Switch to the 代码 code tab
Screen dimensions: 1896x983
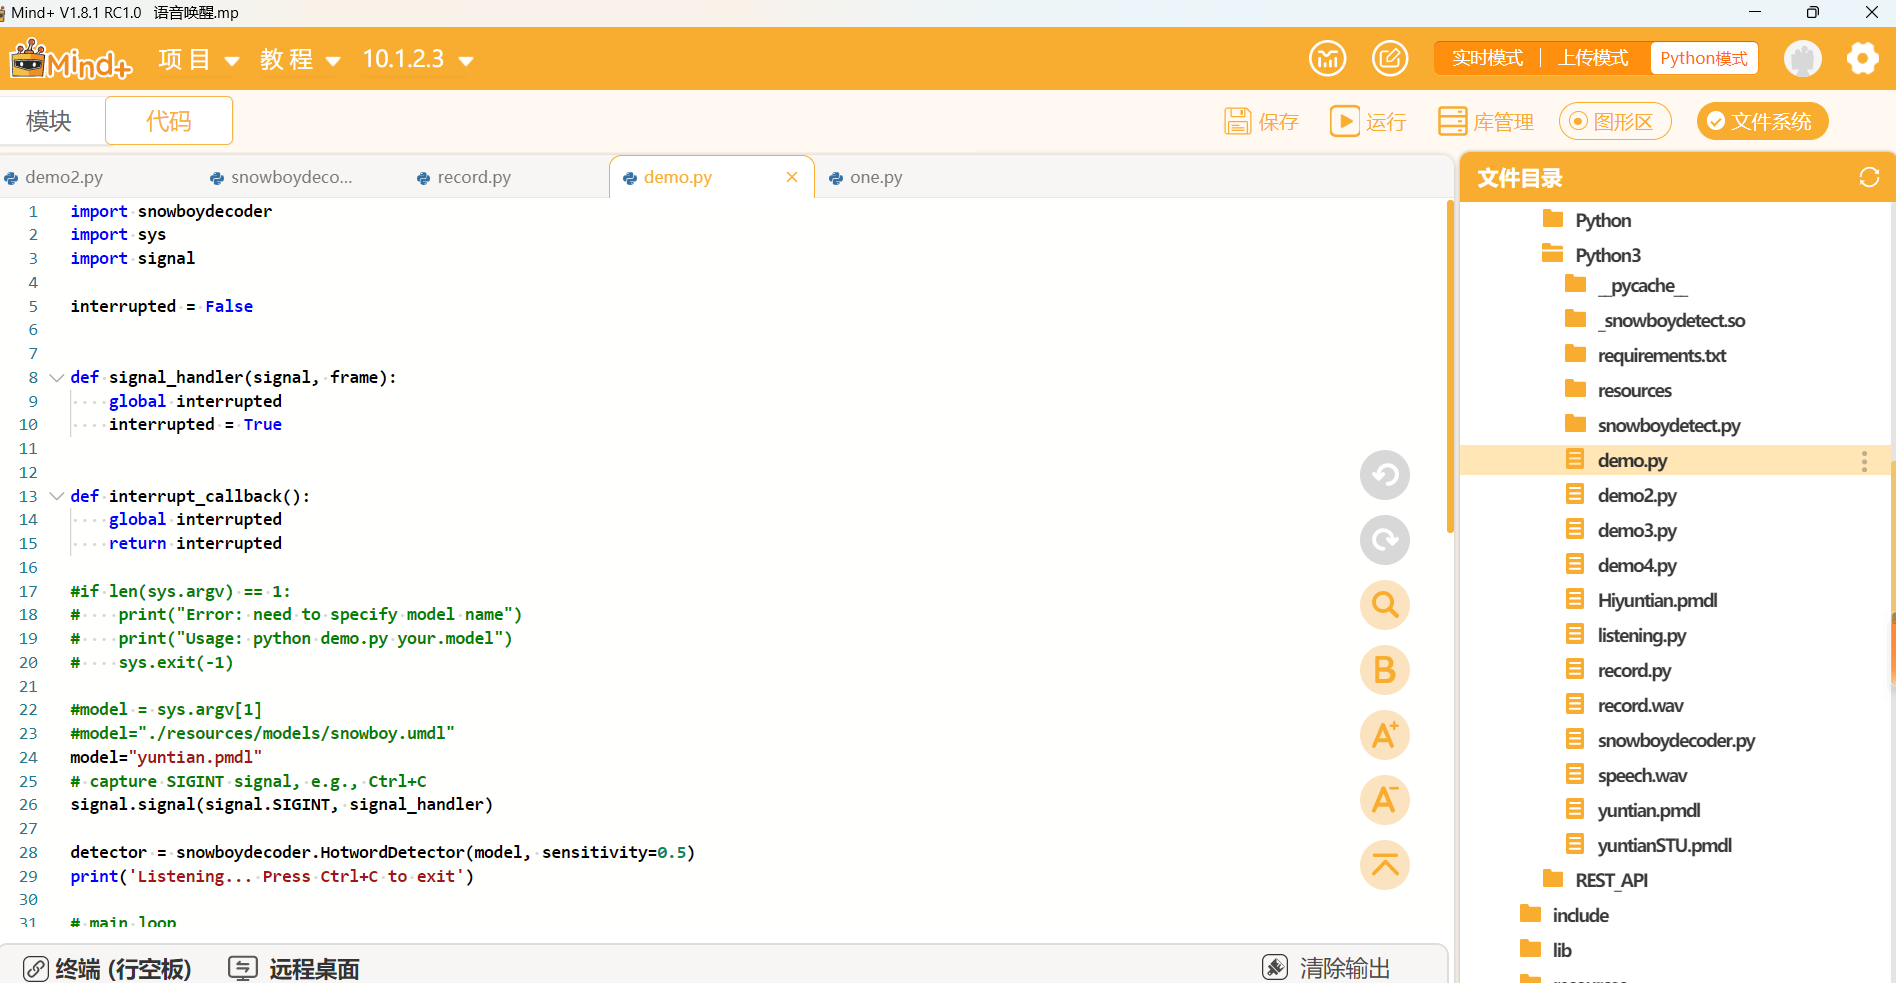pos(169,121)
